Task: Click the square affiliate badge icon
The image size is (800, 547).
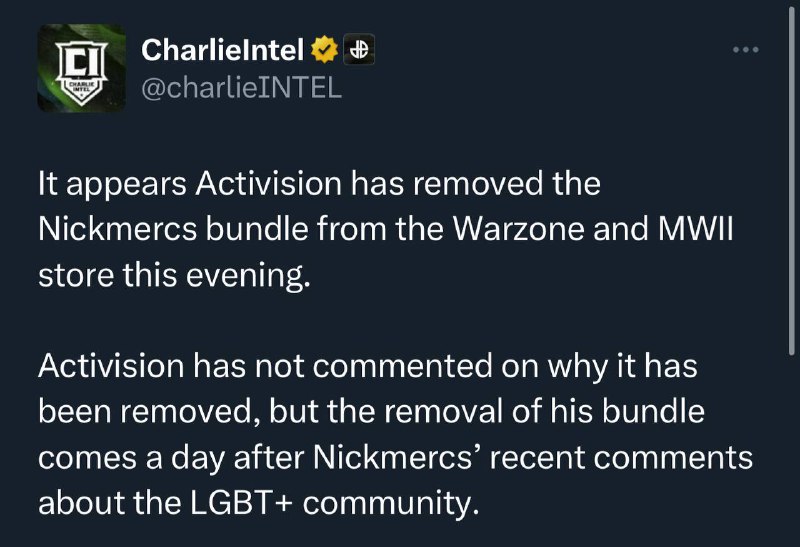Action: click(x=357, y=48)
